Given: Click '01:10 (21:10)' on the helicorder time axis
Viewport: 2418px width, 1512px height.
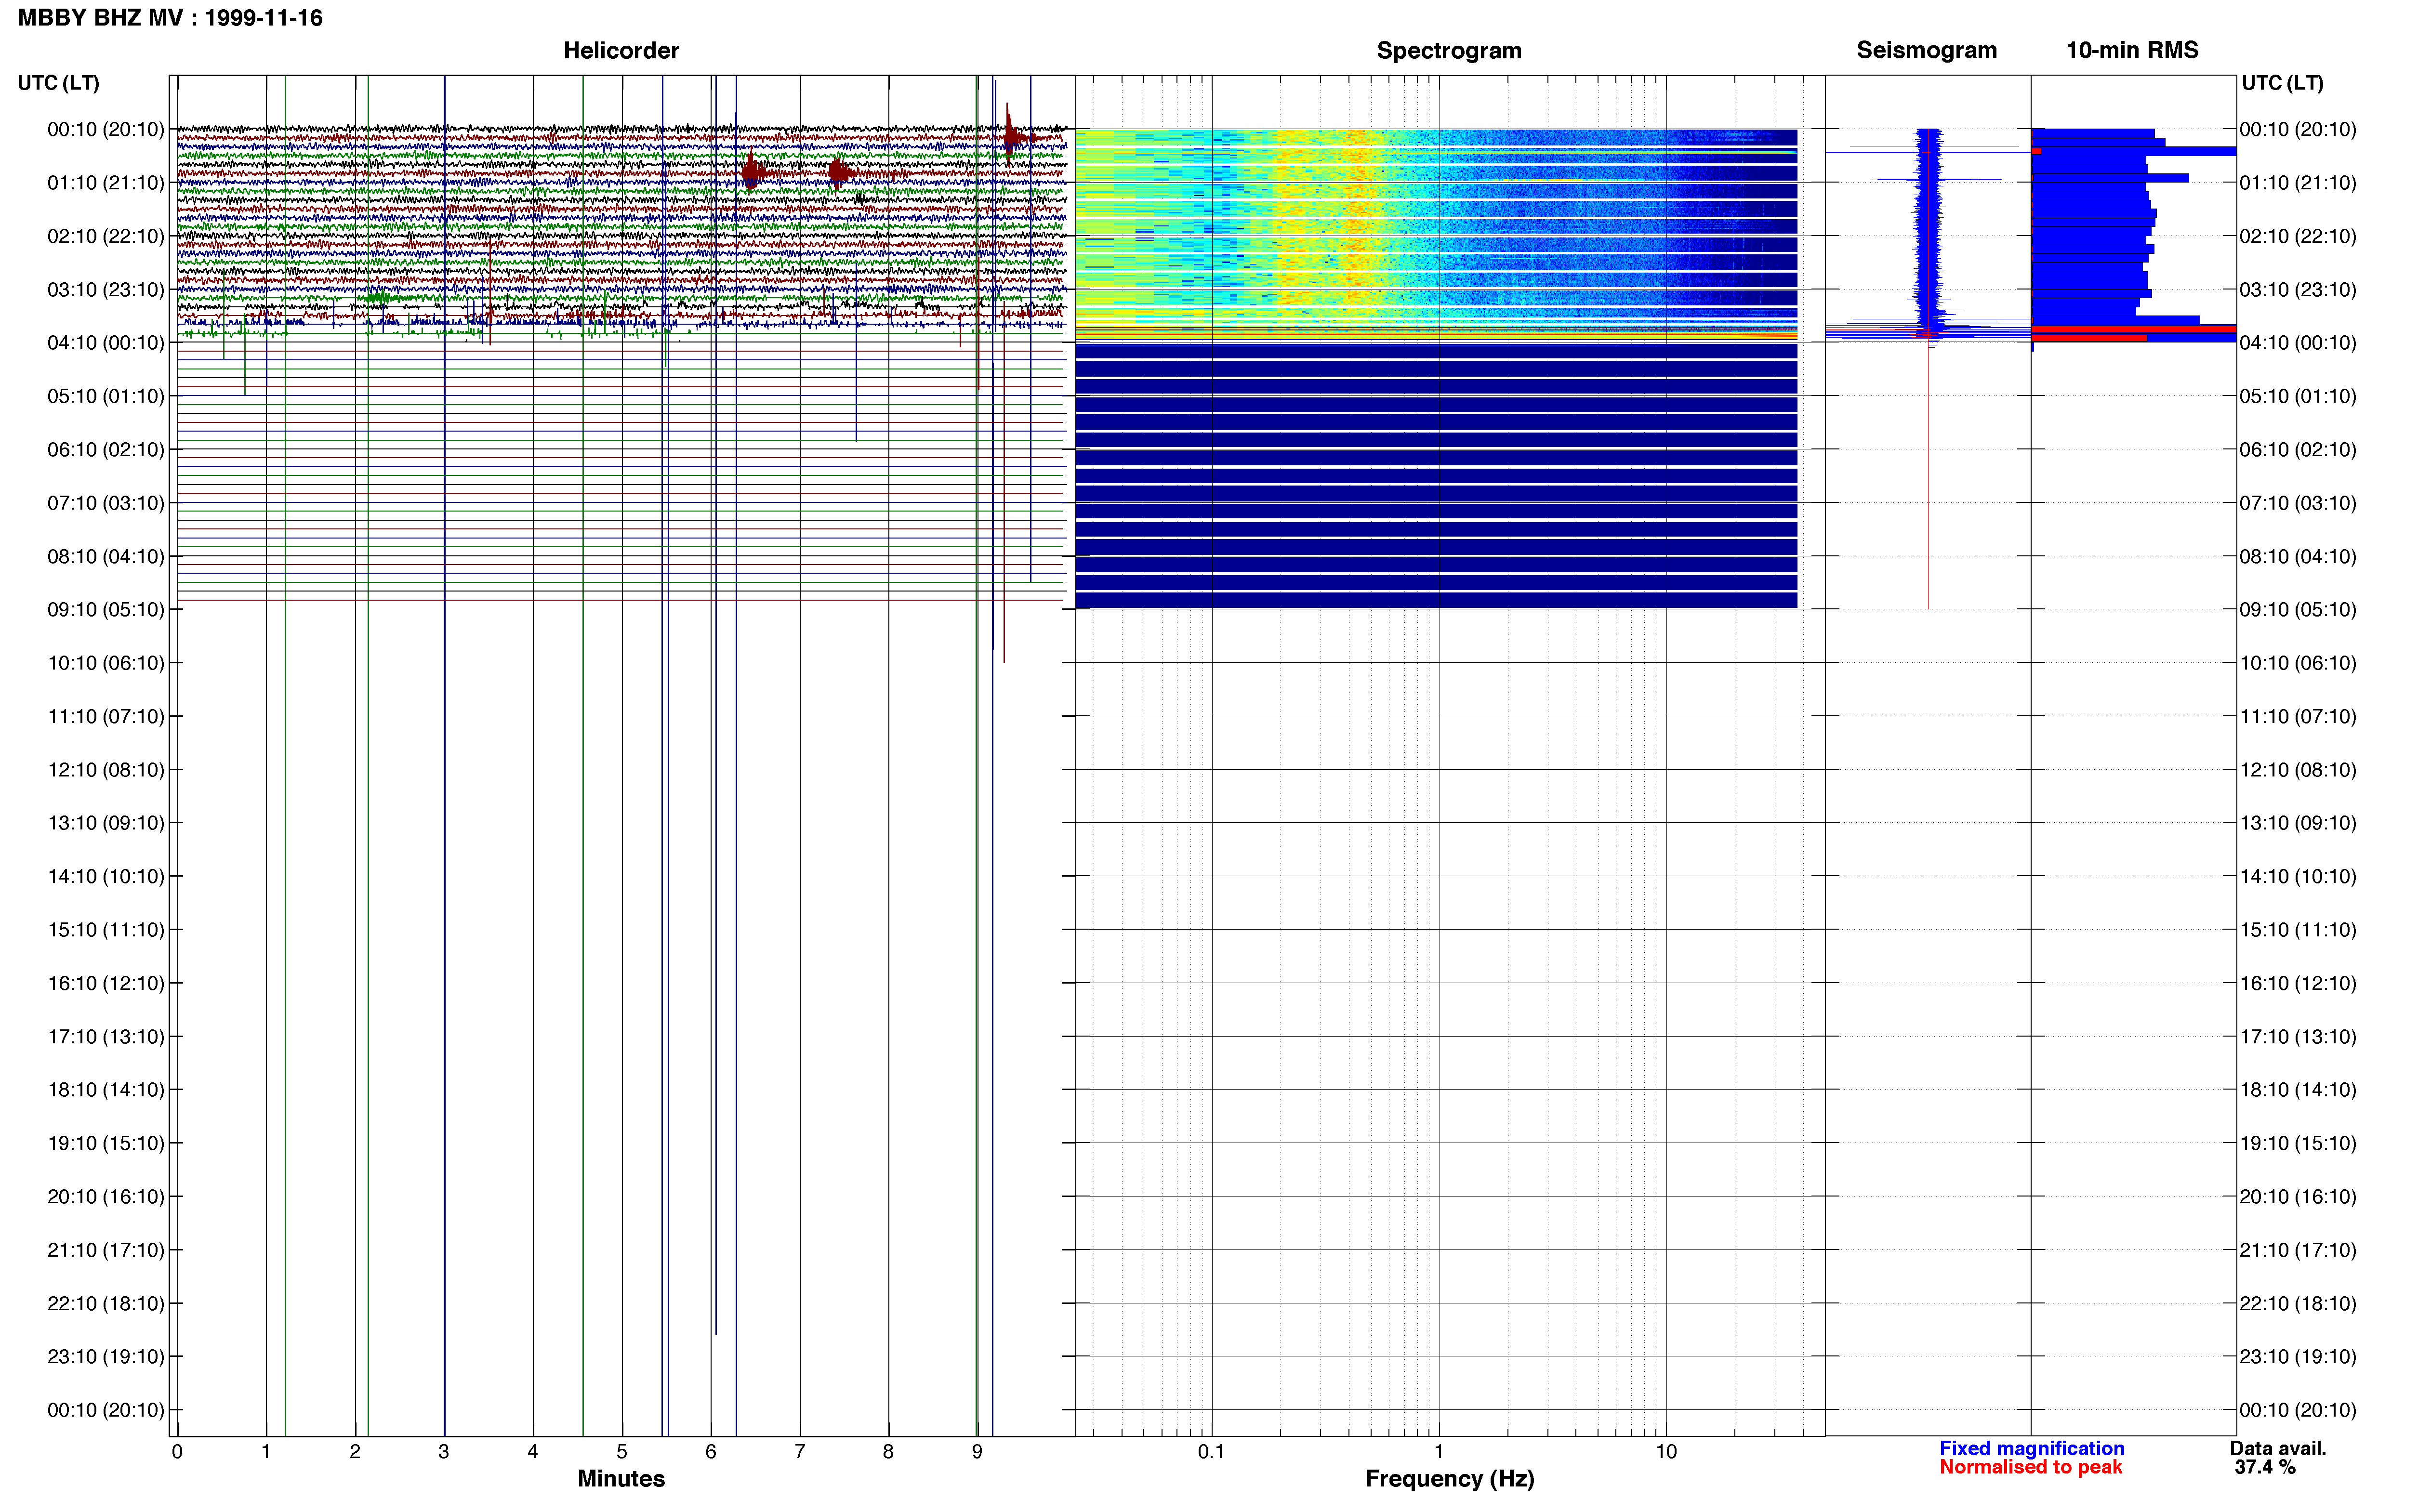Looking at the screenshot, I should click(x=106, y=183).
